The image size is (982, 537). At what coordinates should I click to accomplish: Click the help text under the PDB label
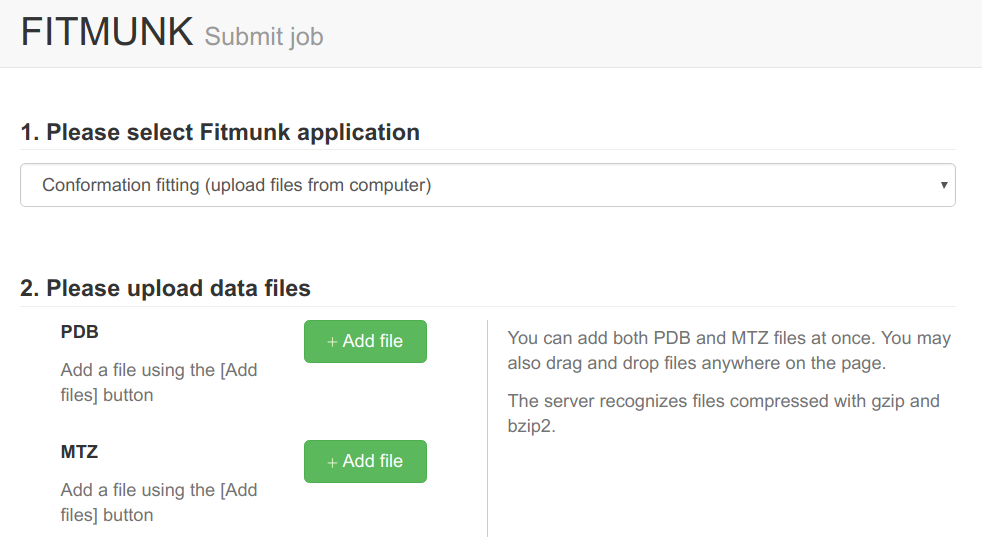tap(159, 382)
